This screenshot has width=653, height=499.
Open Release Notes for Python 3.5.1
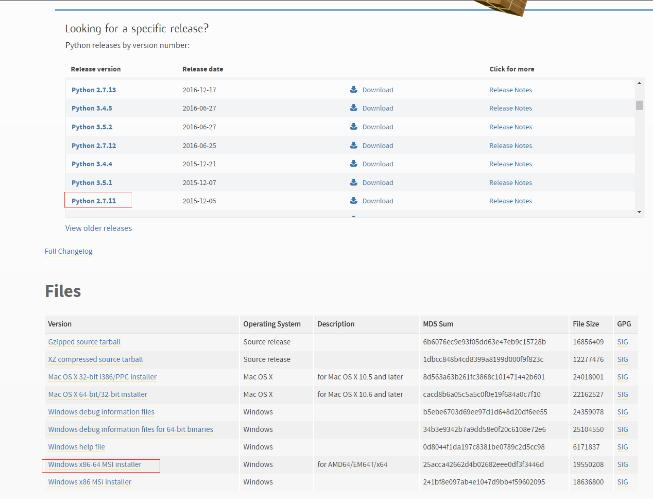pos(511,183)
